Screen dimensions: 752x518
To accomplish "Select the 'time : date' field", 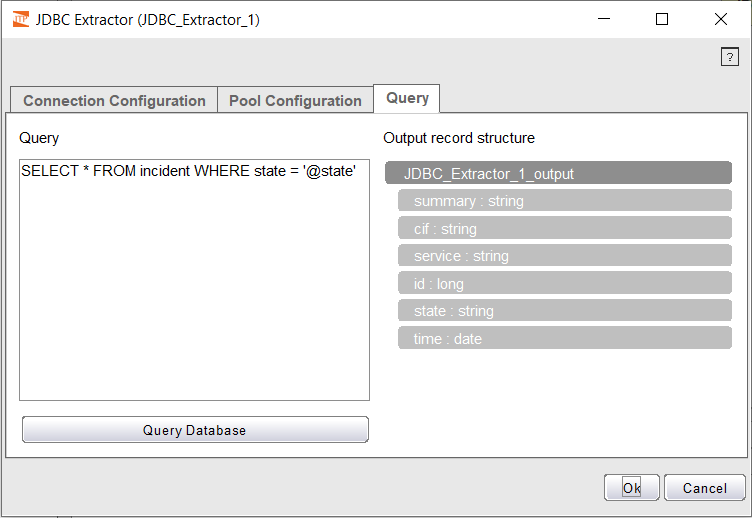I will [x=565, y=338].
